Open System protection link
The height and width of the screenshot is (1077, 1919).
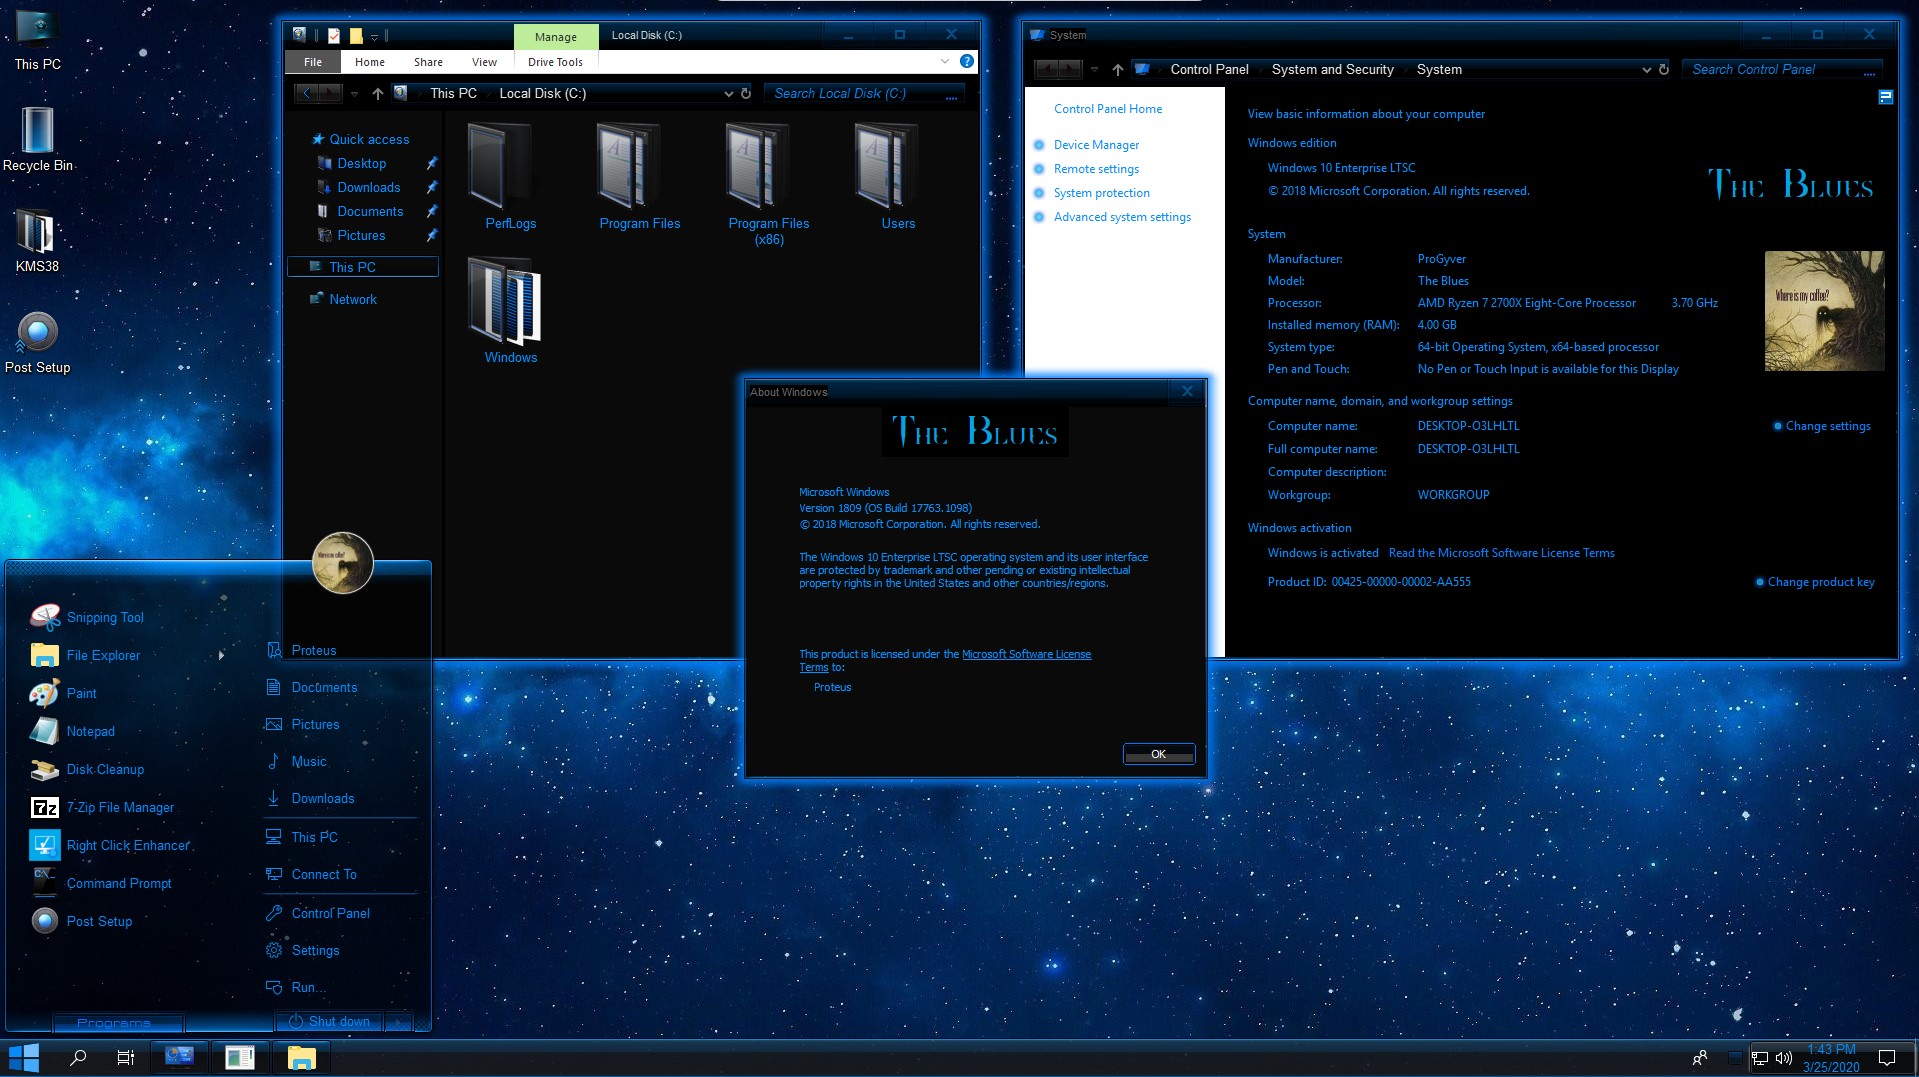point(1101,193)
